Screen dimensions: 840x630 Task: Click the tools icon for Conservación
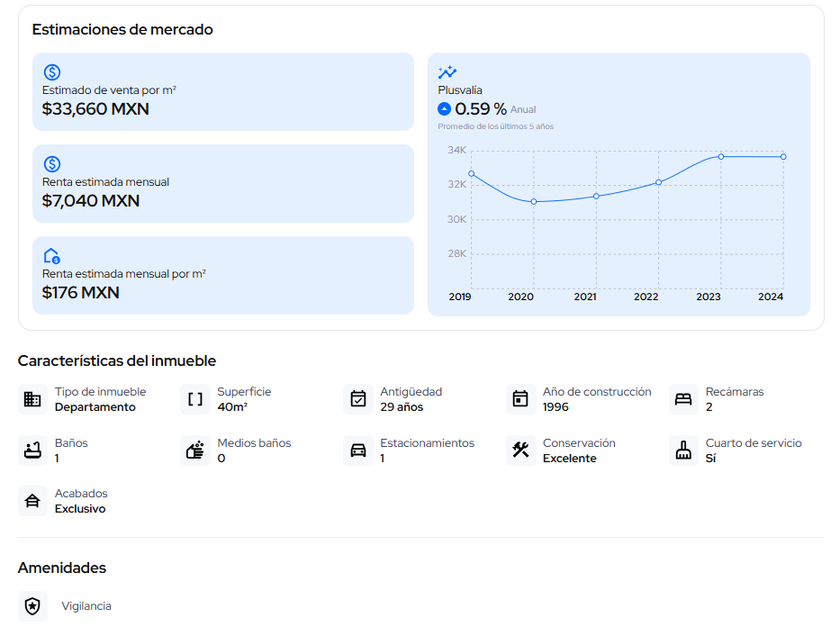520,450
